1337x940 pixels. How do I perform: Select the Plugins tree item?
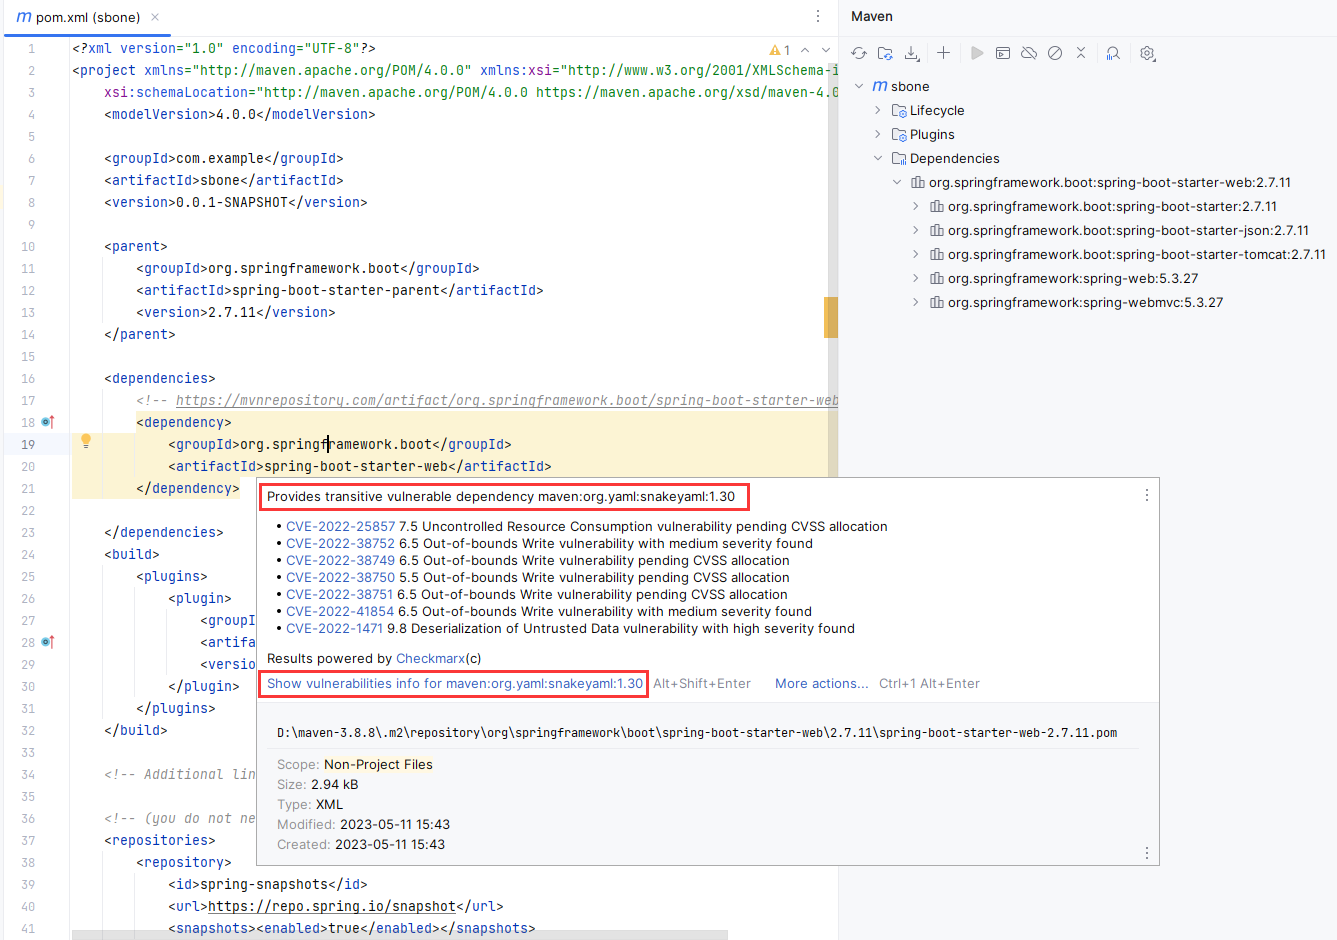click(932, 134)
